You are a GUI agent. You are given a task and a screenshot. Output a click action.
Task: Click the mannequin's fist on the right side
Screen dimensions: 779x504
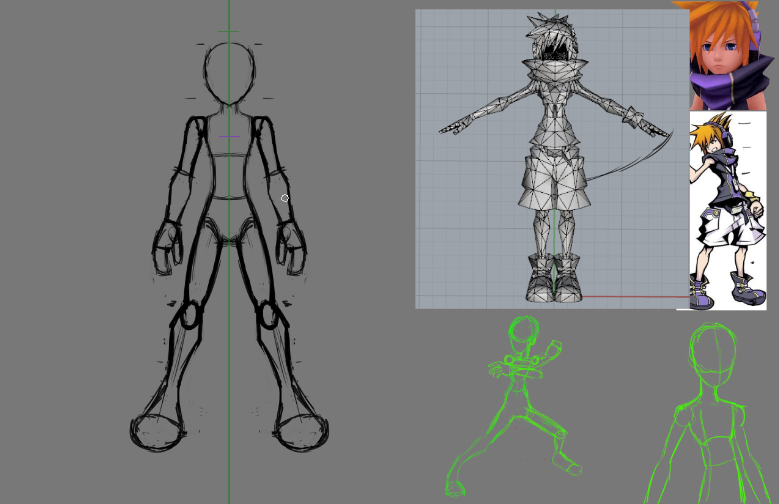click(292, 244)
